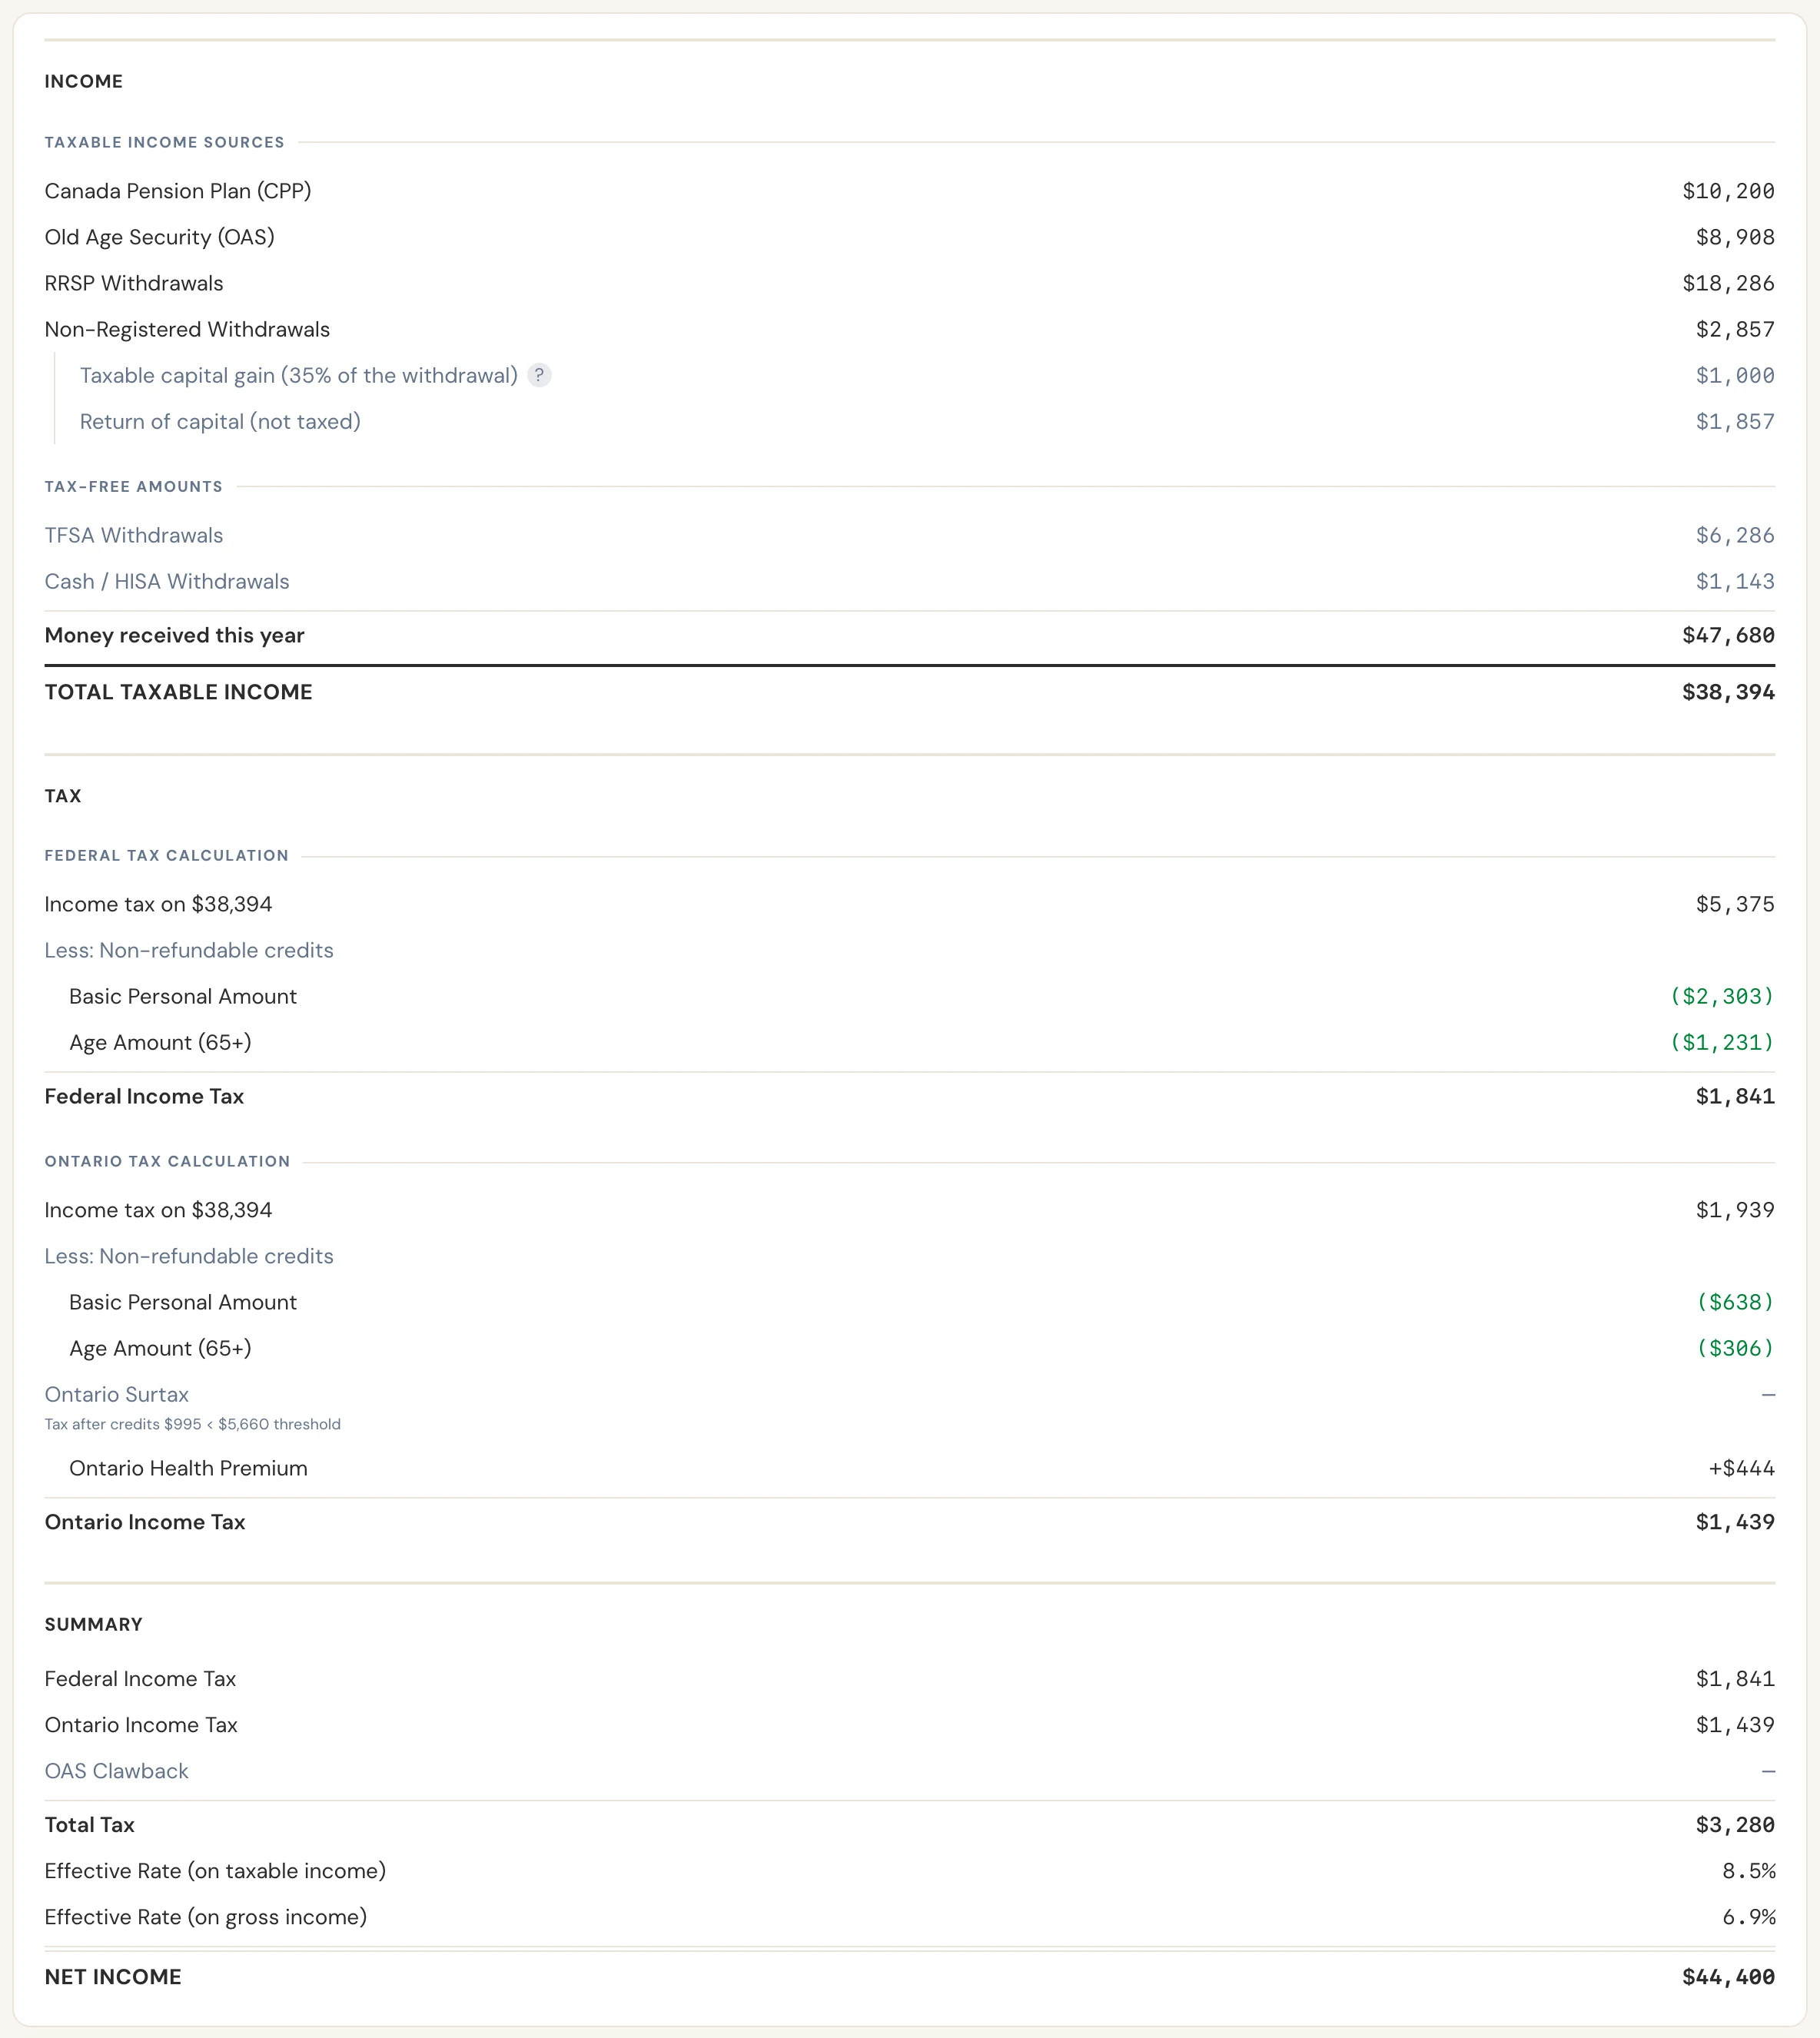Select the OAS Clawback label
This screenshot has height=2038, width=1820.
pyautogui.click(x=117, y=1771)
